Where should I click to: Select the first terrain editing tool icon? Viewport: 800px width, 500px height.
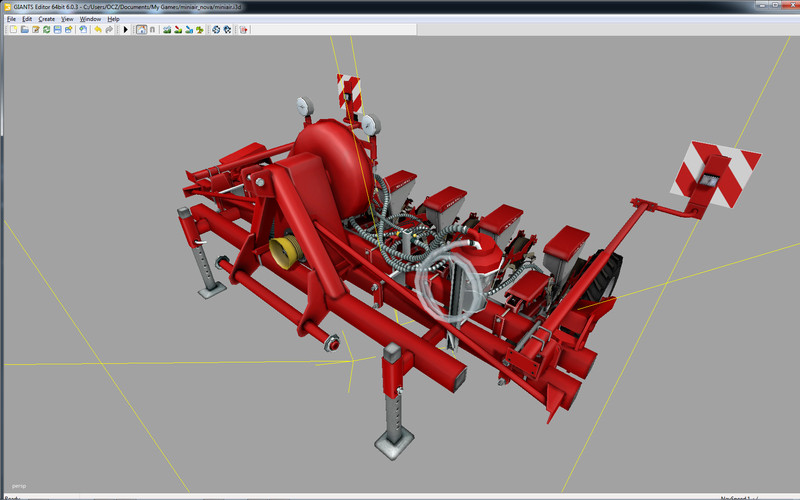(167, 30)
